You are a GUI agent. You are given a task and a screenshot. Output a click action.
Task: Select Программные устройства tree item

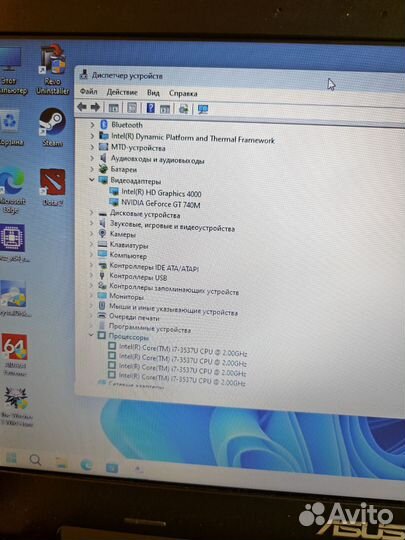click(149, 328)
